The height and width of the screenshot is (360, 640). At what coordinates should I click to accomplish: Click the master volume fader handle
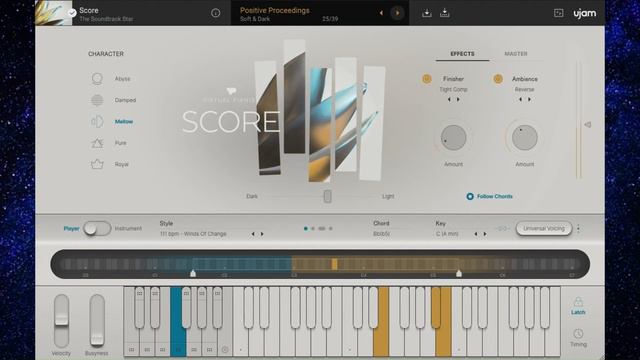point(588,124)
